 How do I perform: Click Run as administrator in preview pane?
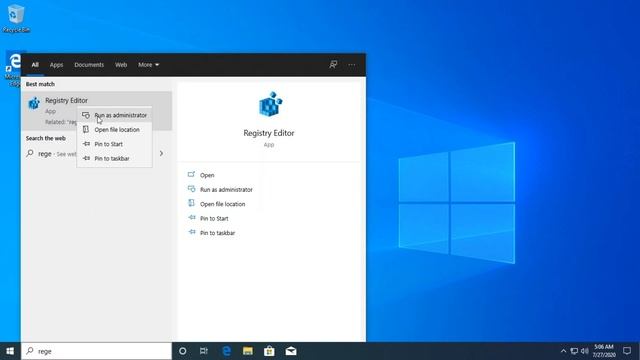(226, 189)
